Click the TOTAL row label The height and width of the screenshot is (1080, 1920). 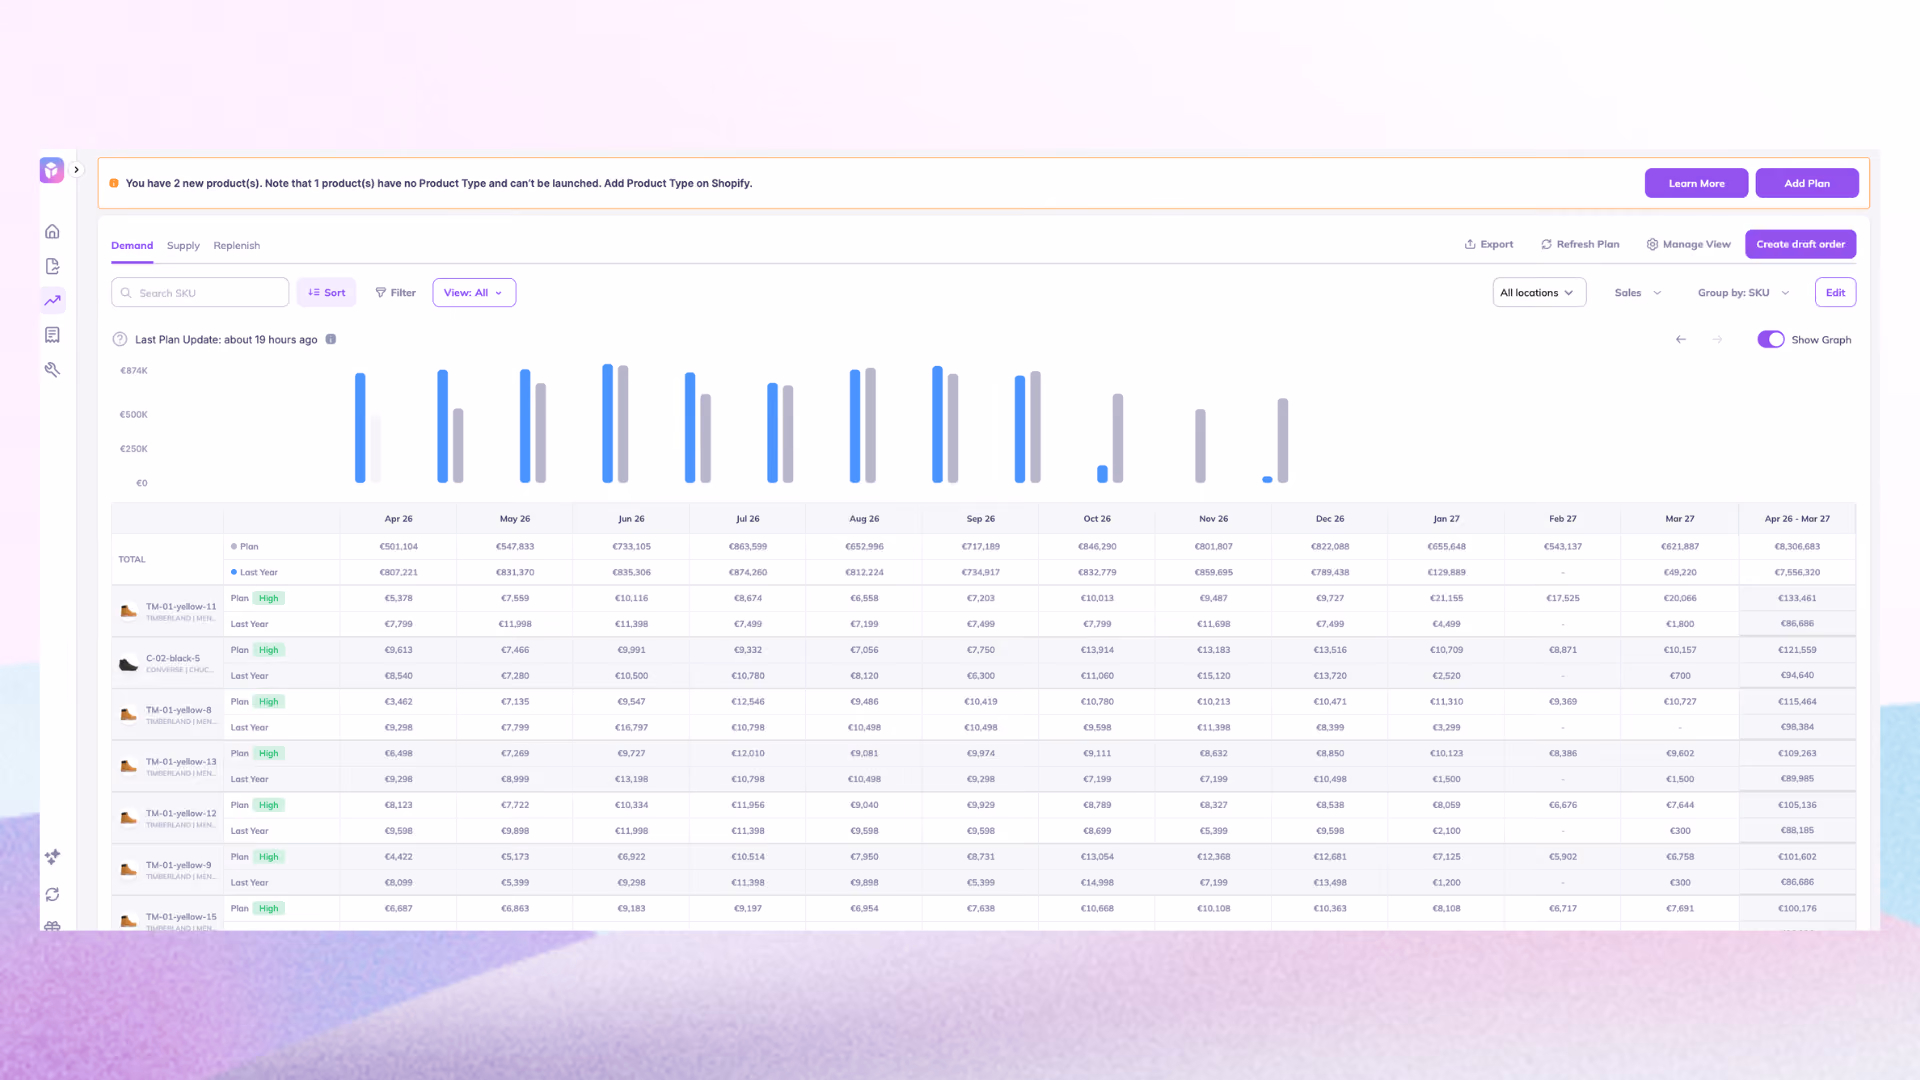(132, 560)
